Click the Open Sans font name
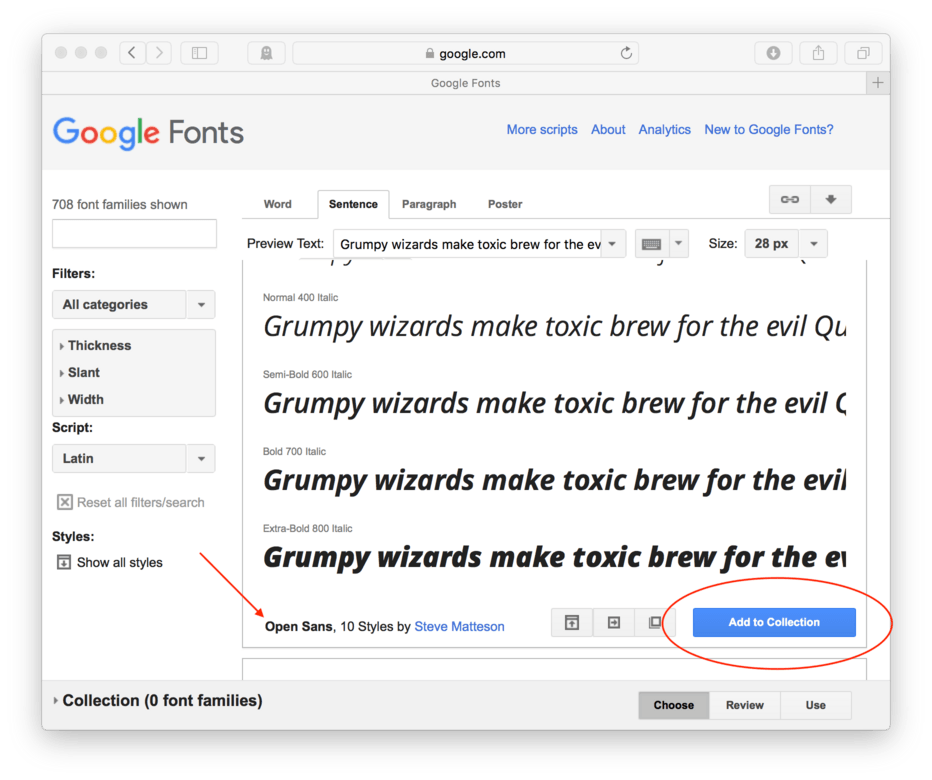 coord(299,627)
